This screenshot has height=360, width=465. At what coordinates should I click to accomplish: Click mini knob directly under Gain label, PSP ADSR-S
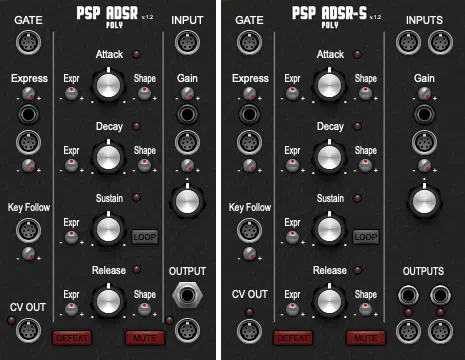point(424,94)
